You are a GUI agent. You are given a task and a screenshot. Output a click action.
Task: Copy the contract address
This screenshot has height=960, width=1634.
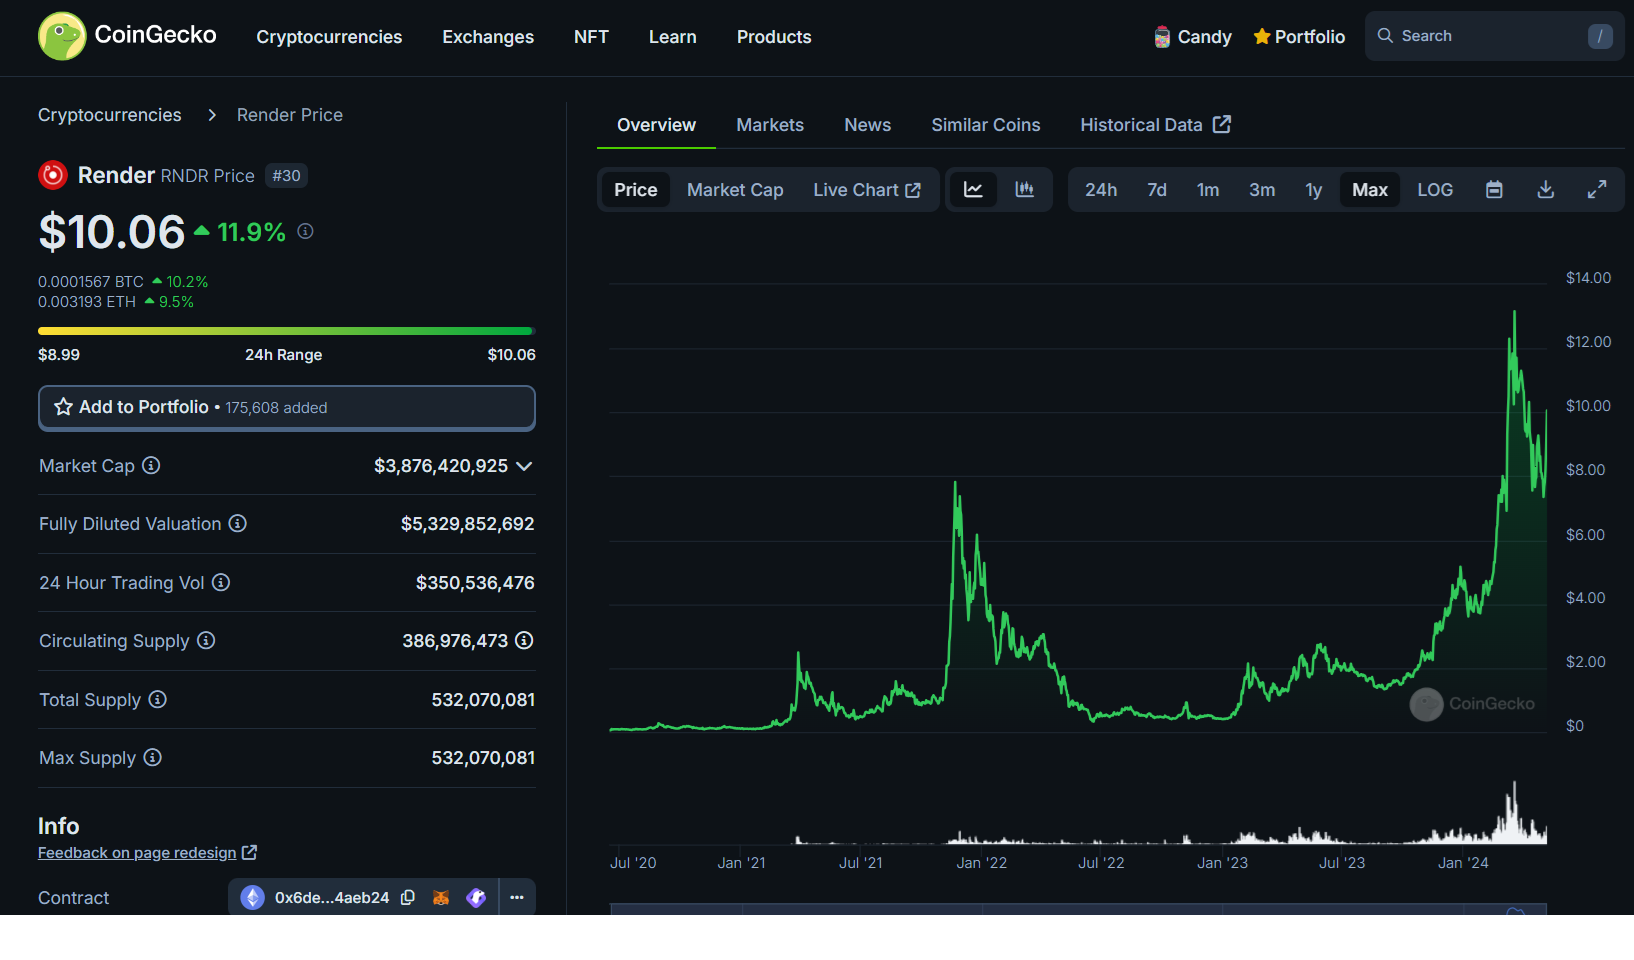[408, 897]
